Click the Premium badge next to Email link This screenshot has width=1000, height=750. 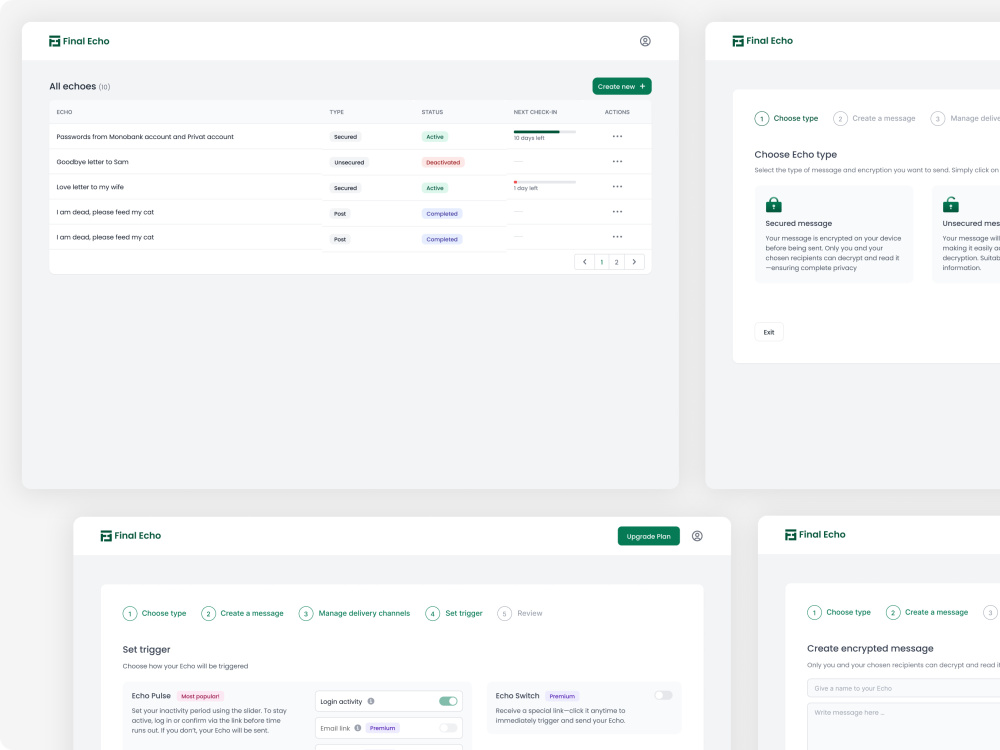pyautogui.click(x=382, y=728)
